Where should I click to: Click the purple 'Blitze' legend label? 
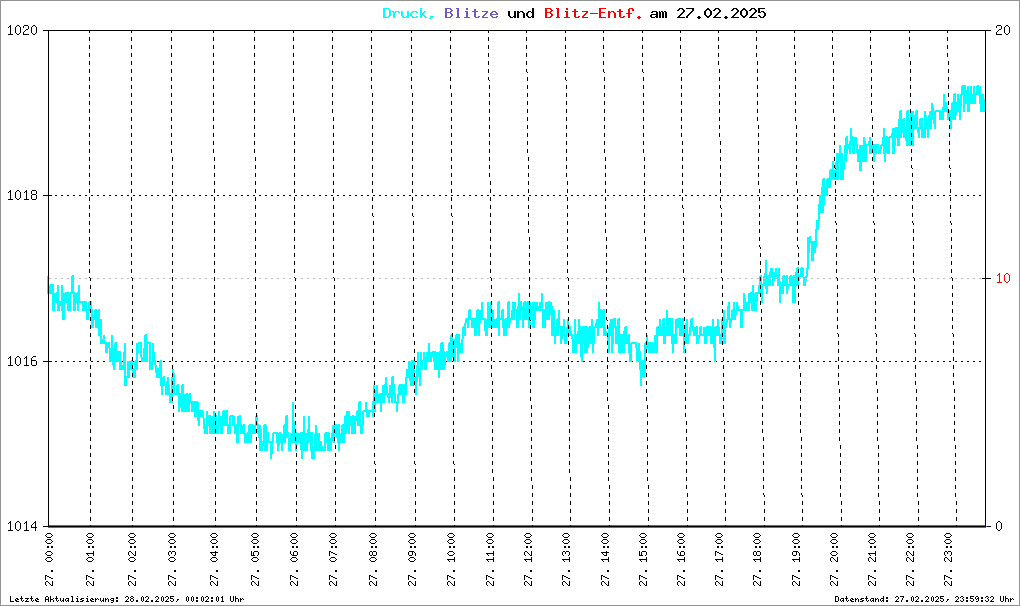(x=470, y=14)
